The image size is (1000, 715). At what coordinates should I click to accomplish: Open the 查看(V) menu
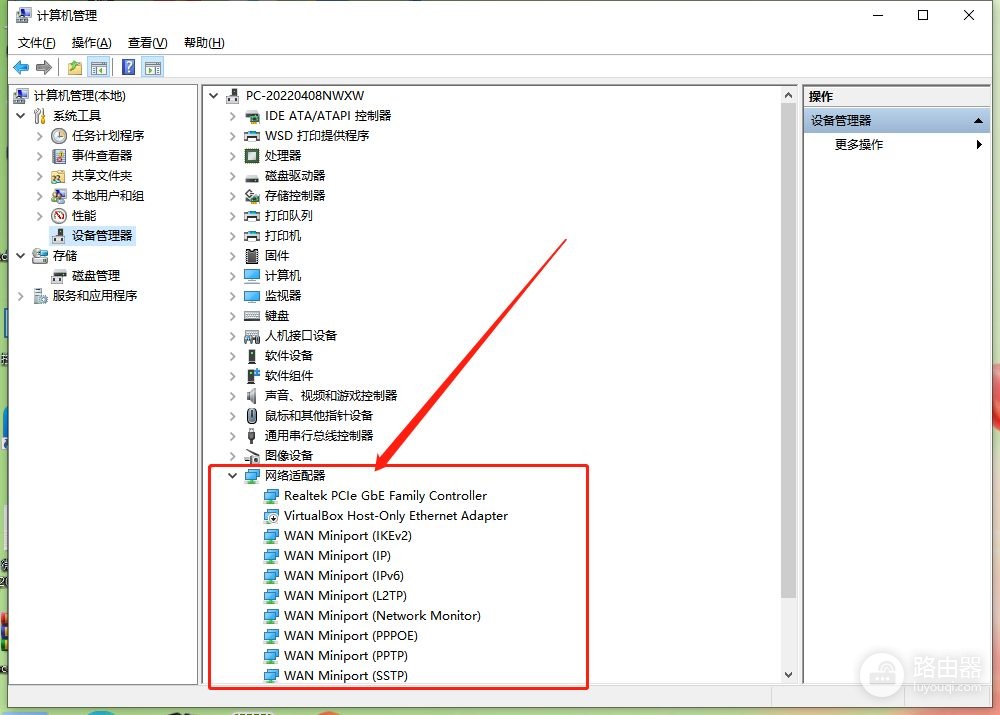click(x=147, y=43)
